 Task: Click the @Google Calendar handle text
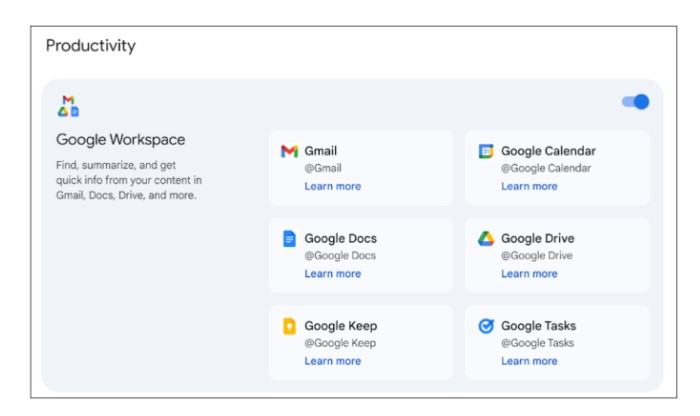coord(546,168)
